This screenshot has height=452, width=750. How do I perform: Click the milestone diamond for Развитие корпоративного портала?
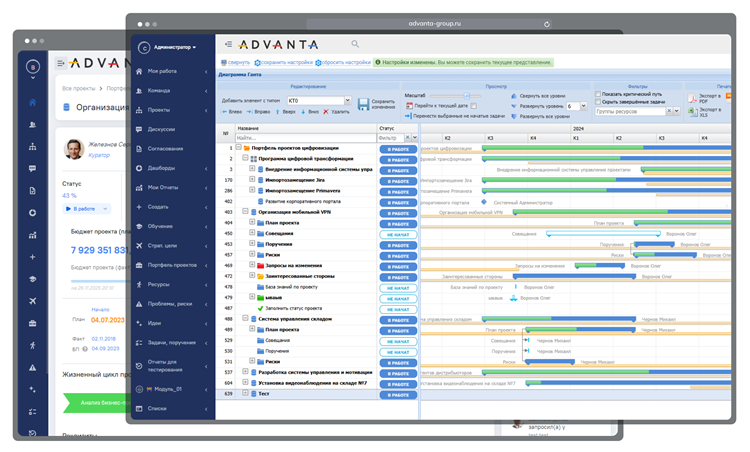click(x=484, y=202)
